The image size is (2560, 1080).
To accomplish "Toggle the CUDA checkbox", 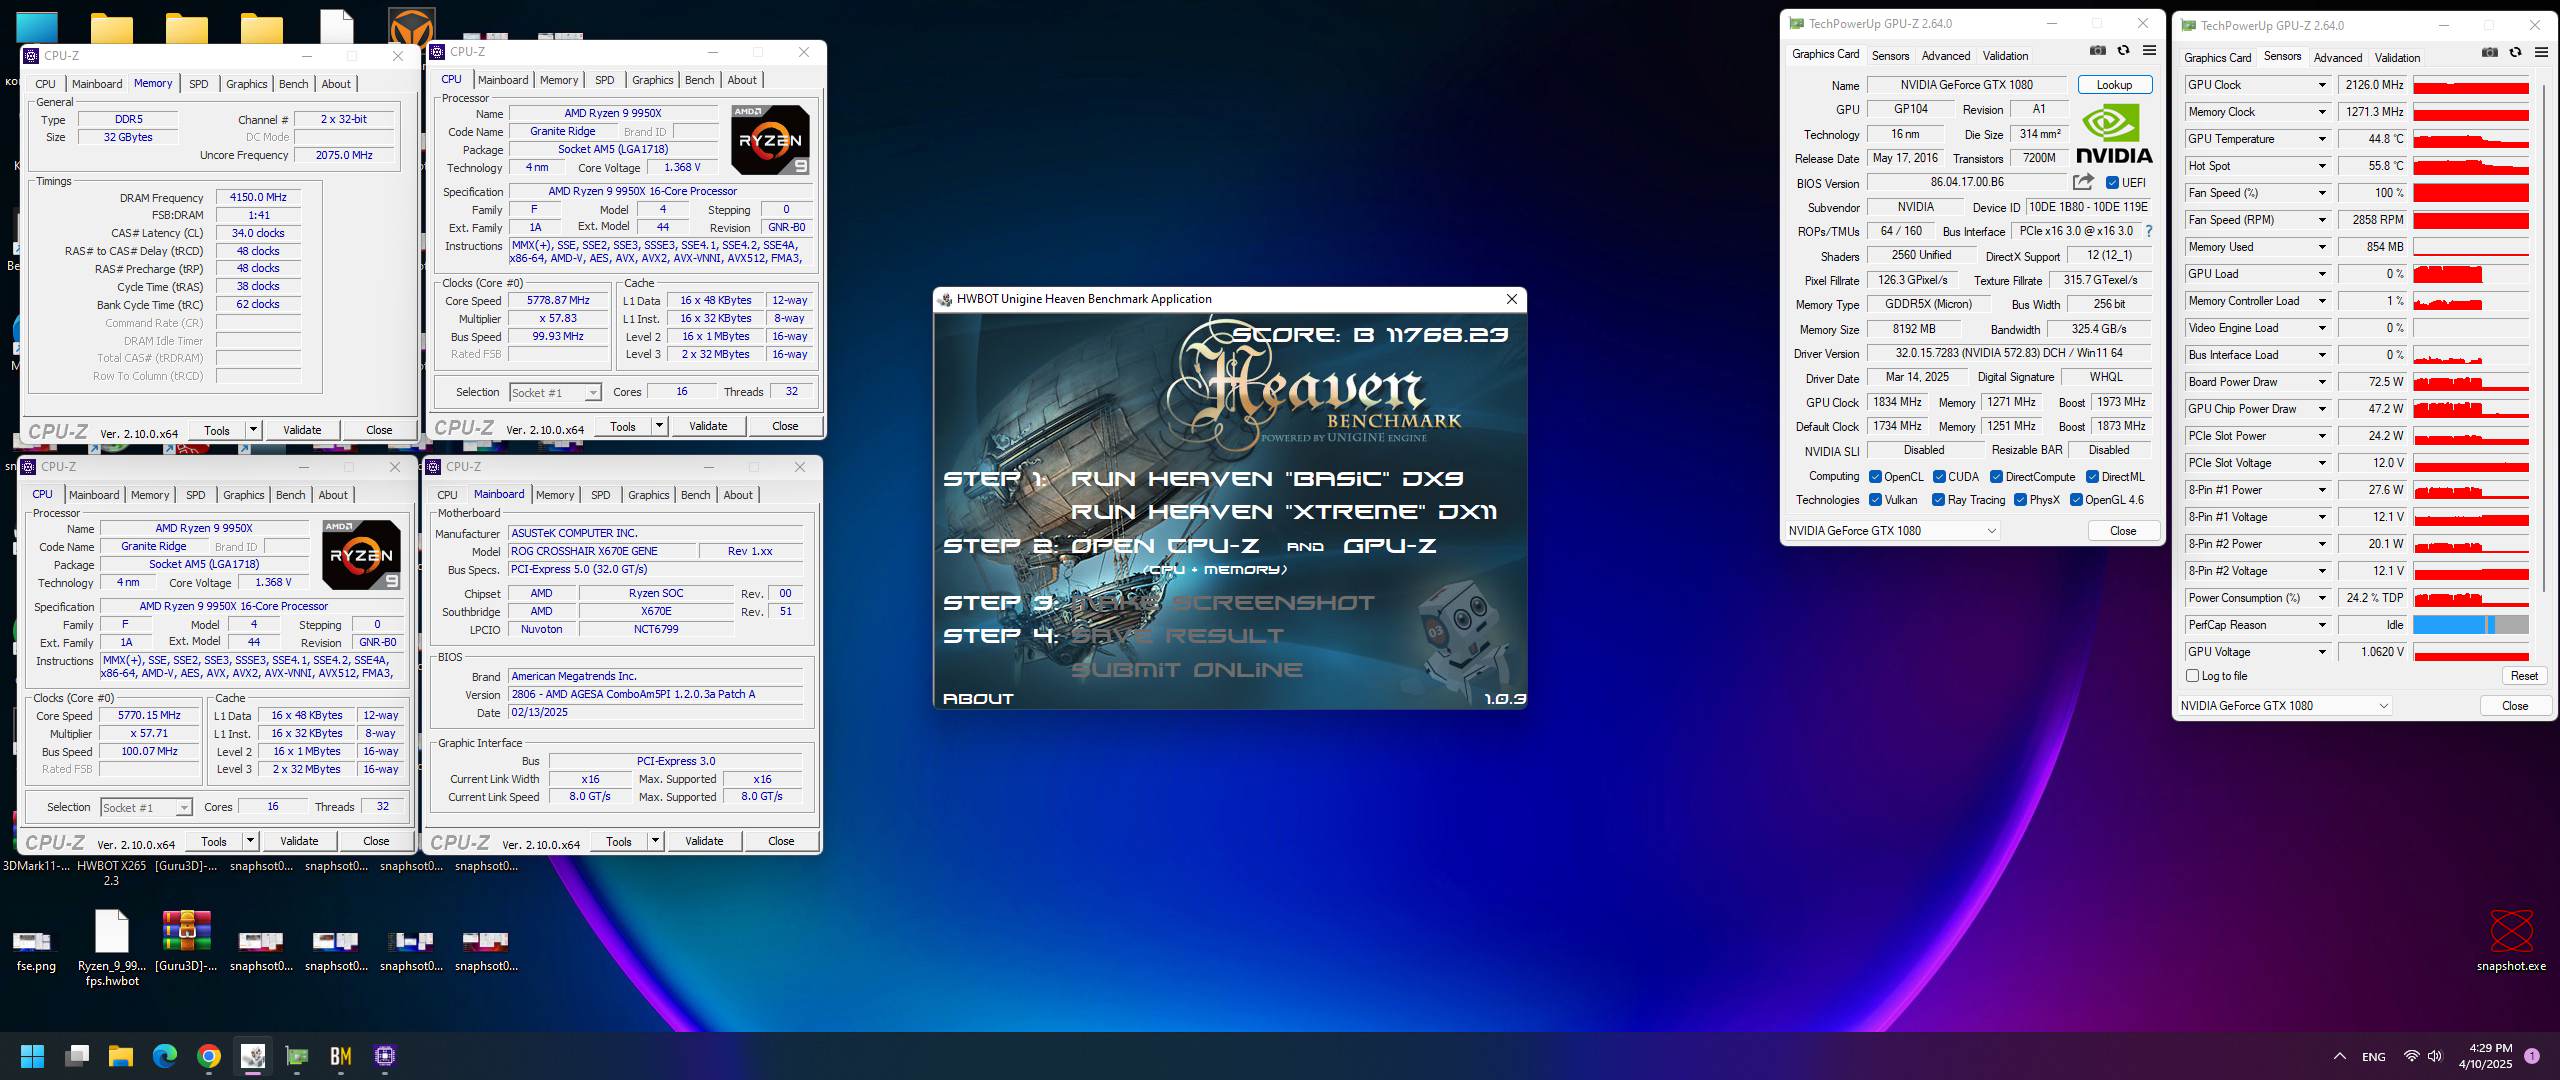I will [1939, 477].
